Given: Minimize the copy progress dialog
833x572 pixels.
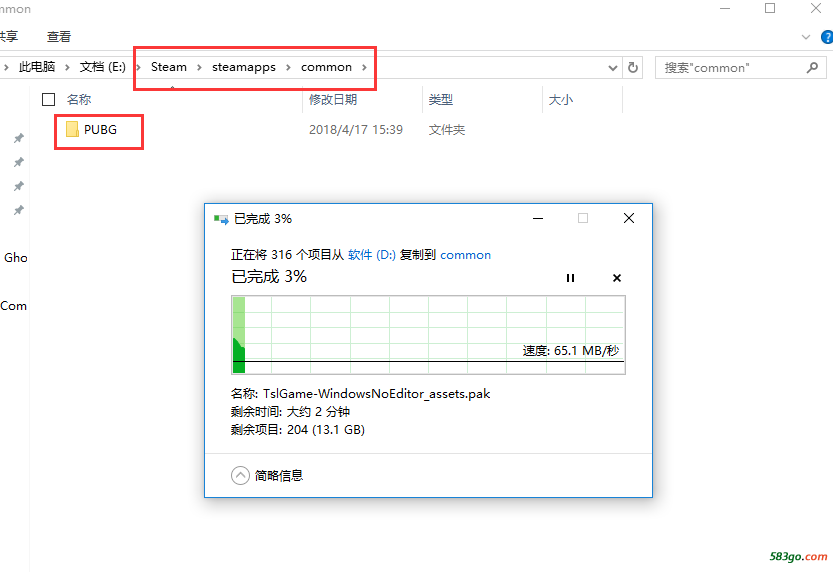Looking at the screenshot, I should (538, 218).
